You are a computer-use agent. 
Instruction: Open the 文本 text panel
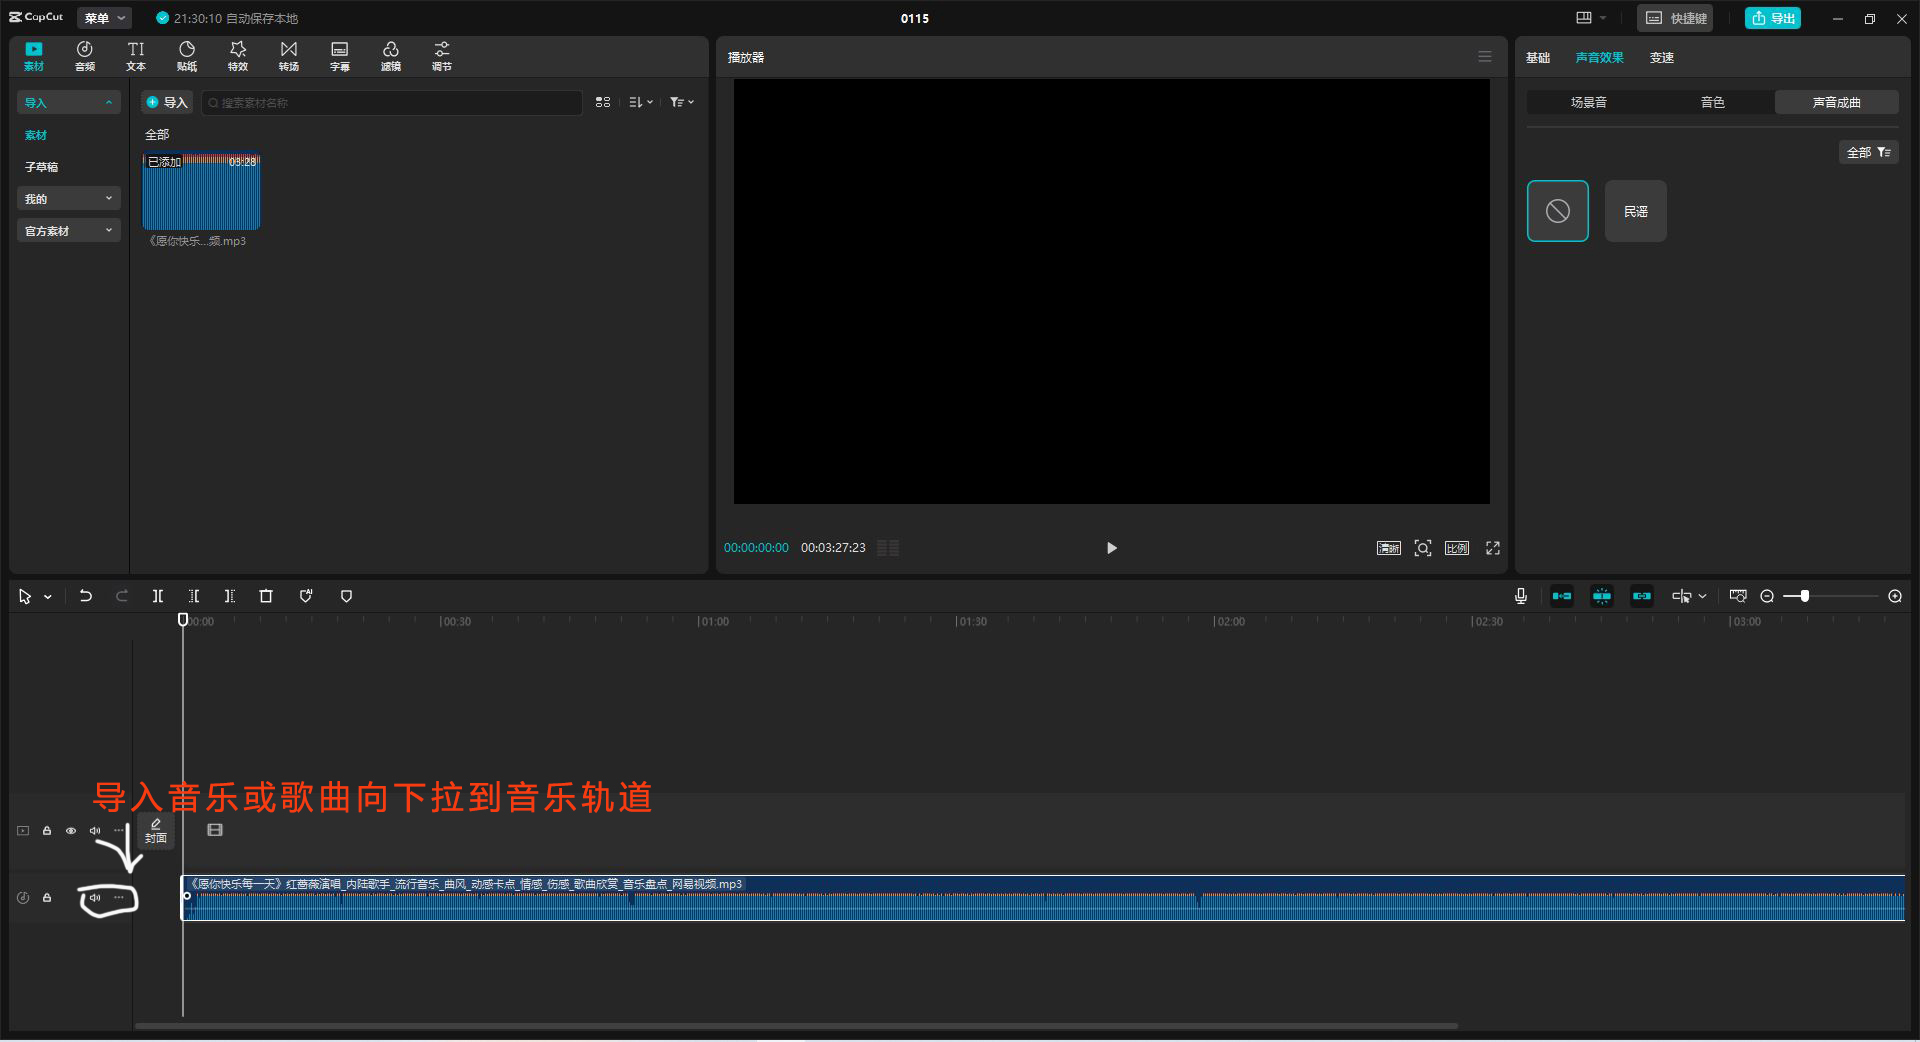coord(136,56)
